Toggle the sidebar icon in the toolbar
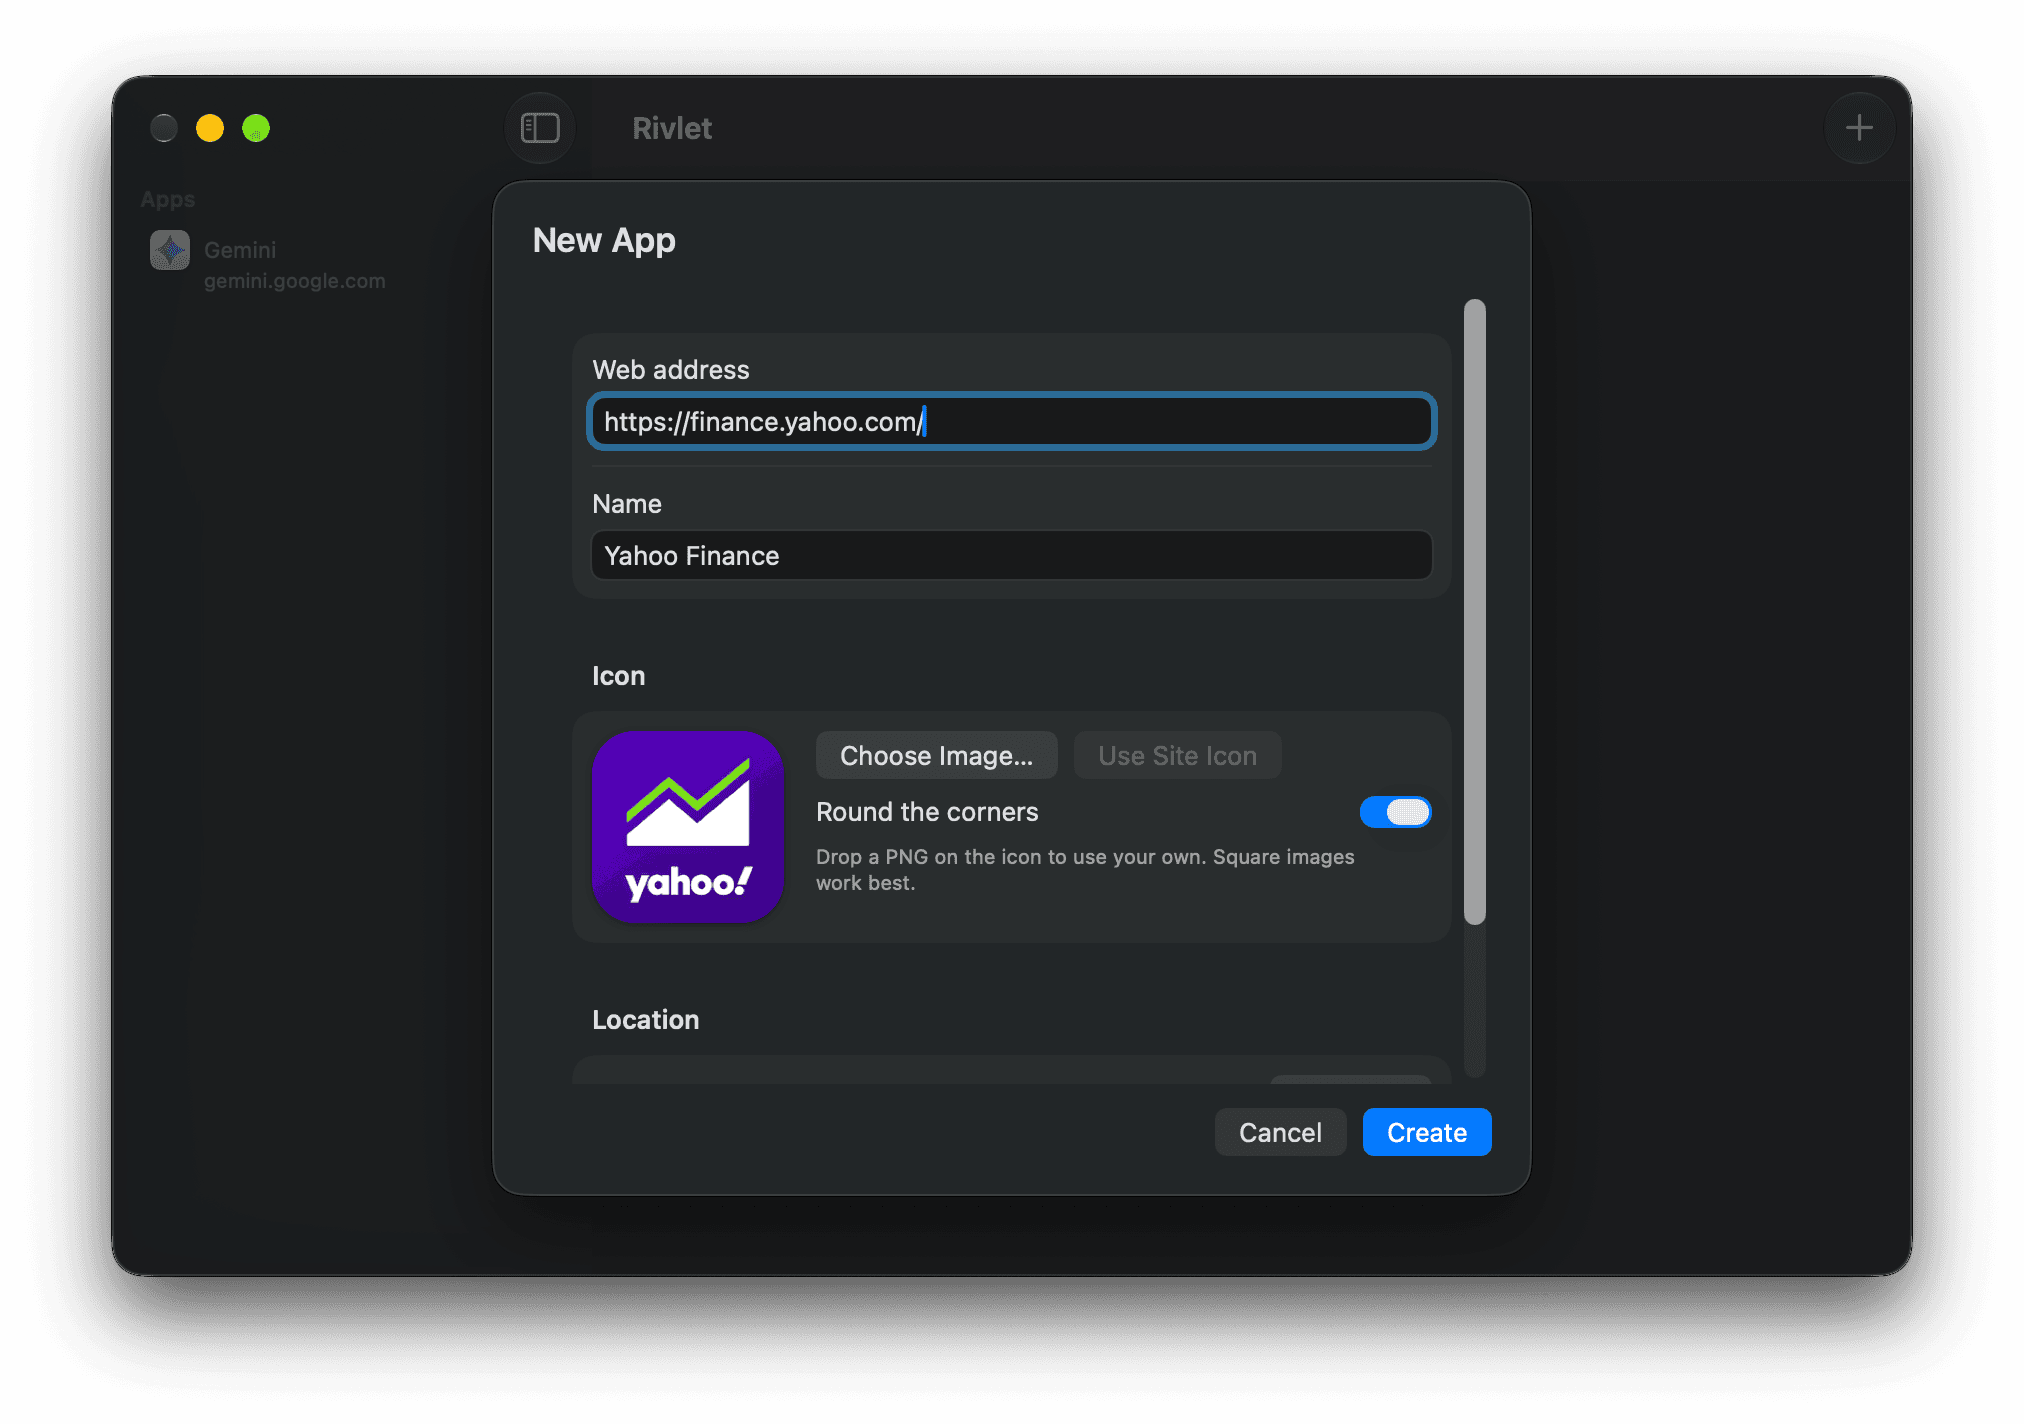2024x1424 pixels. (x=540, y=128)
